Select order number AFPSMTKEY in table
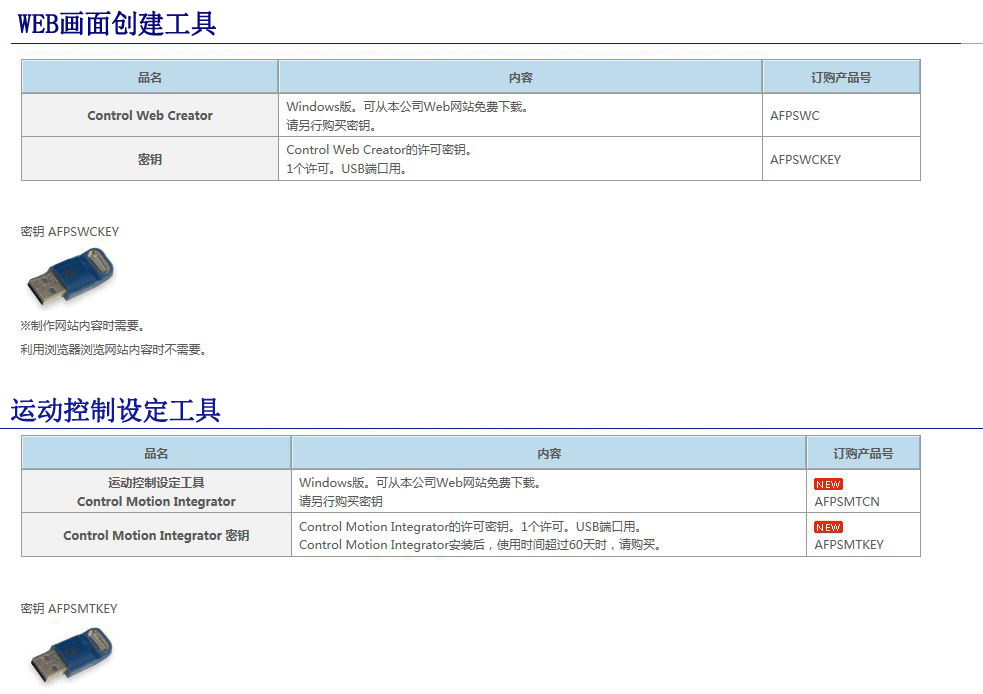Image resolution: width=983 pixels, height=694 pixels. pyautogui.click(x=849, y=545)
